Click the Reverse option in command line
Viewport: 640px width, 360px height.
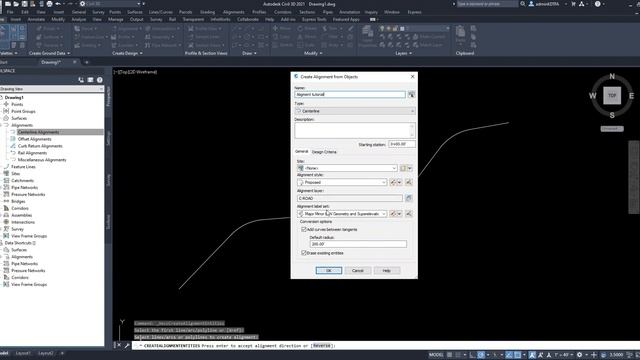pos(322,345)
